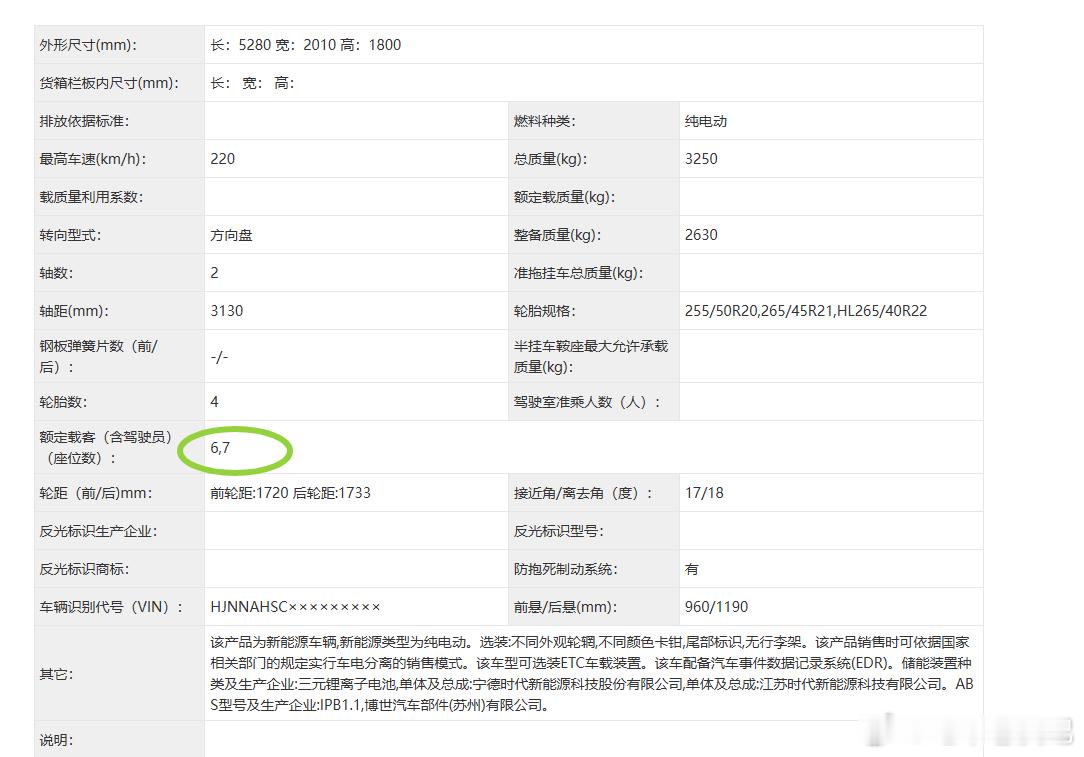The image size is (1084, 757).
Task: Select the axle count value 2
Action: coord(214,273)
